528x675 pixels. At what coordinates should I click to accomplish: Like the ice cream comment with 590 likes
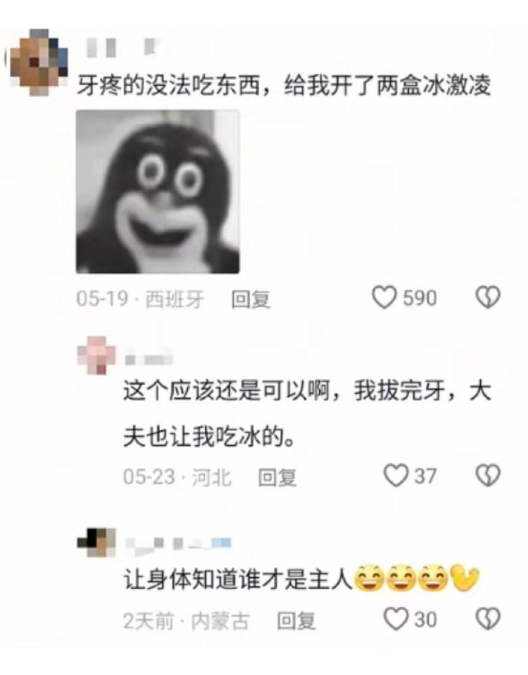(384, 298)
